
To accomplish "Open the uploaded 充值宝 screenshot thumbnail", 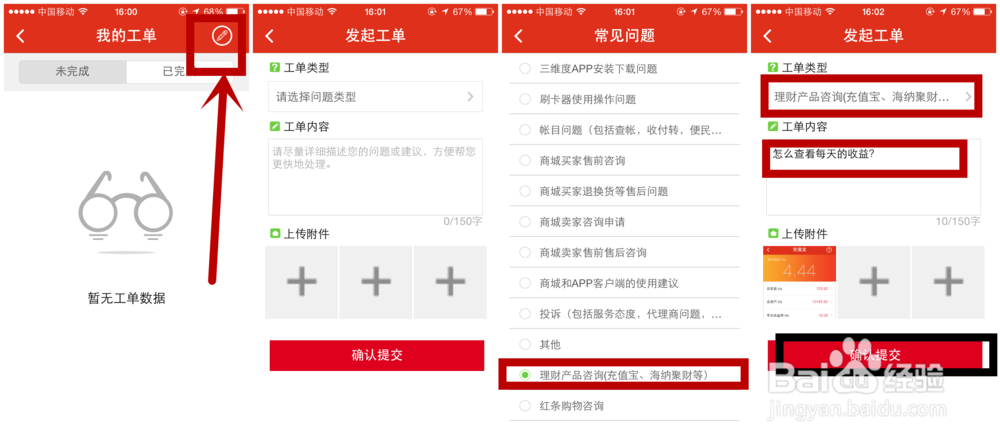I will (800, 282).
